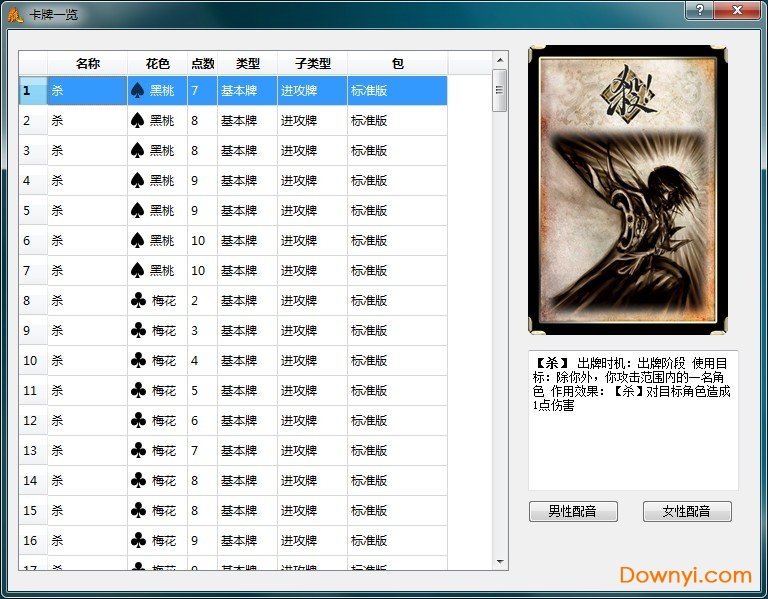Click the 杀 name cell in row 16
Screen dimensions: 768x599
pyautogui.click(x=87, y=541)
